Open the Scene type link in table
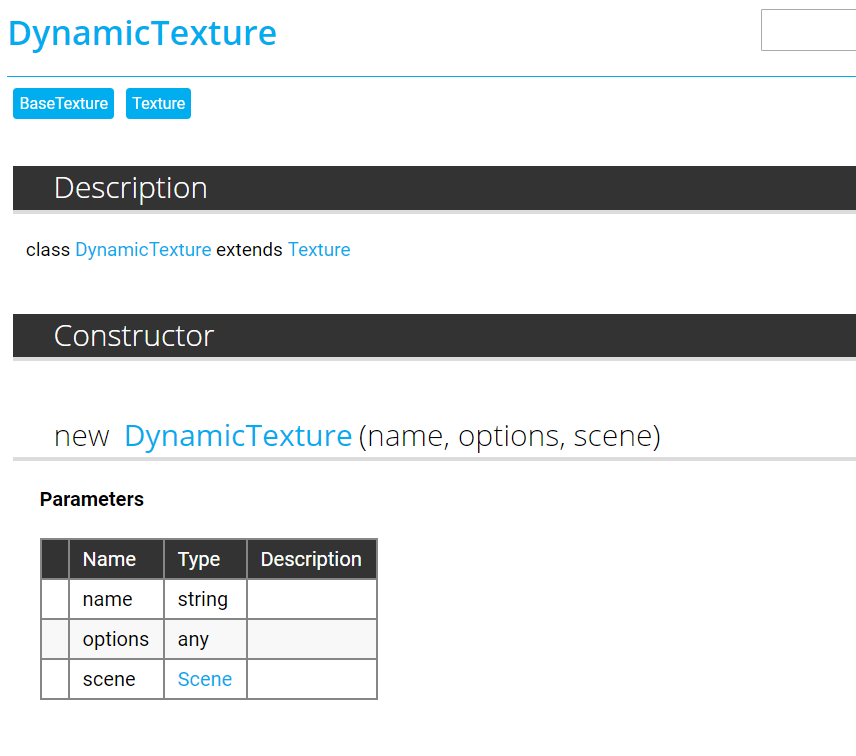This screenshot has width=856, height=756. 205,680
